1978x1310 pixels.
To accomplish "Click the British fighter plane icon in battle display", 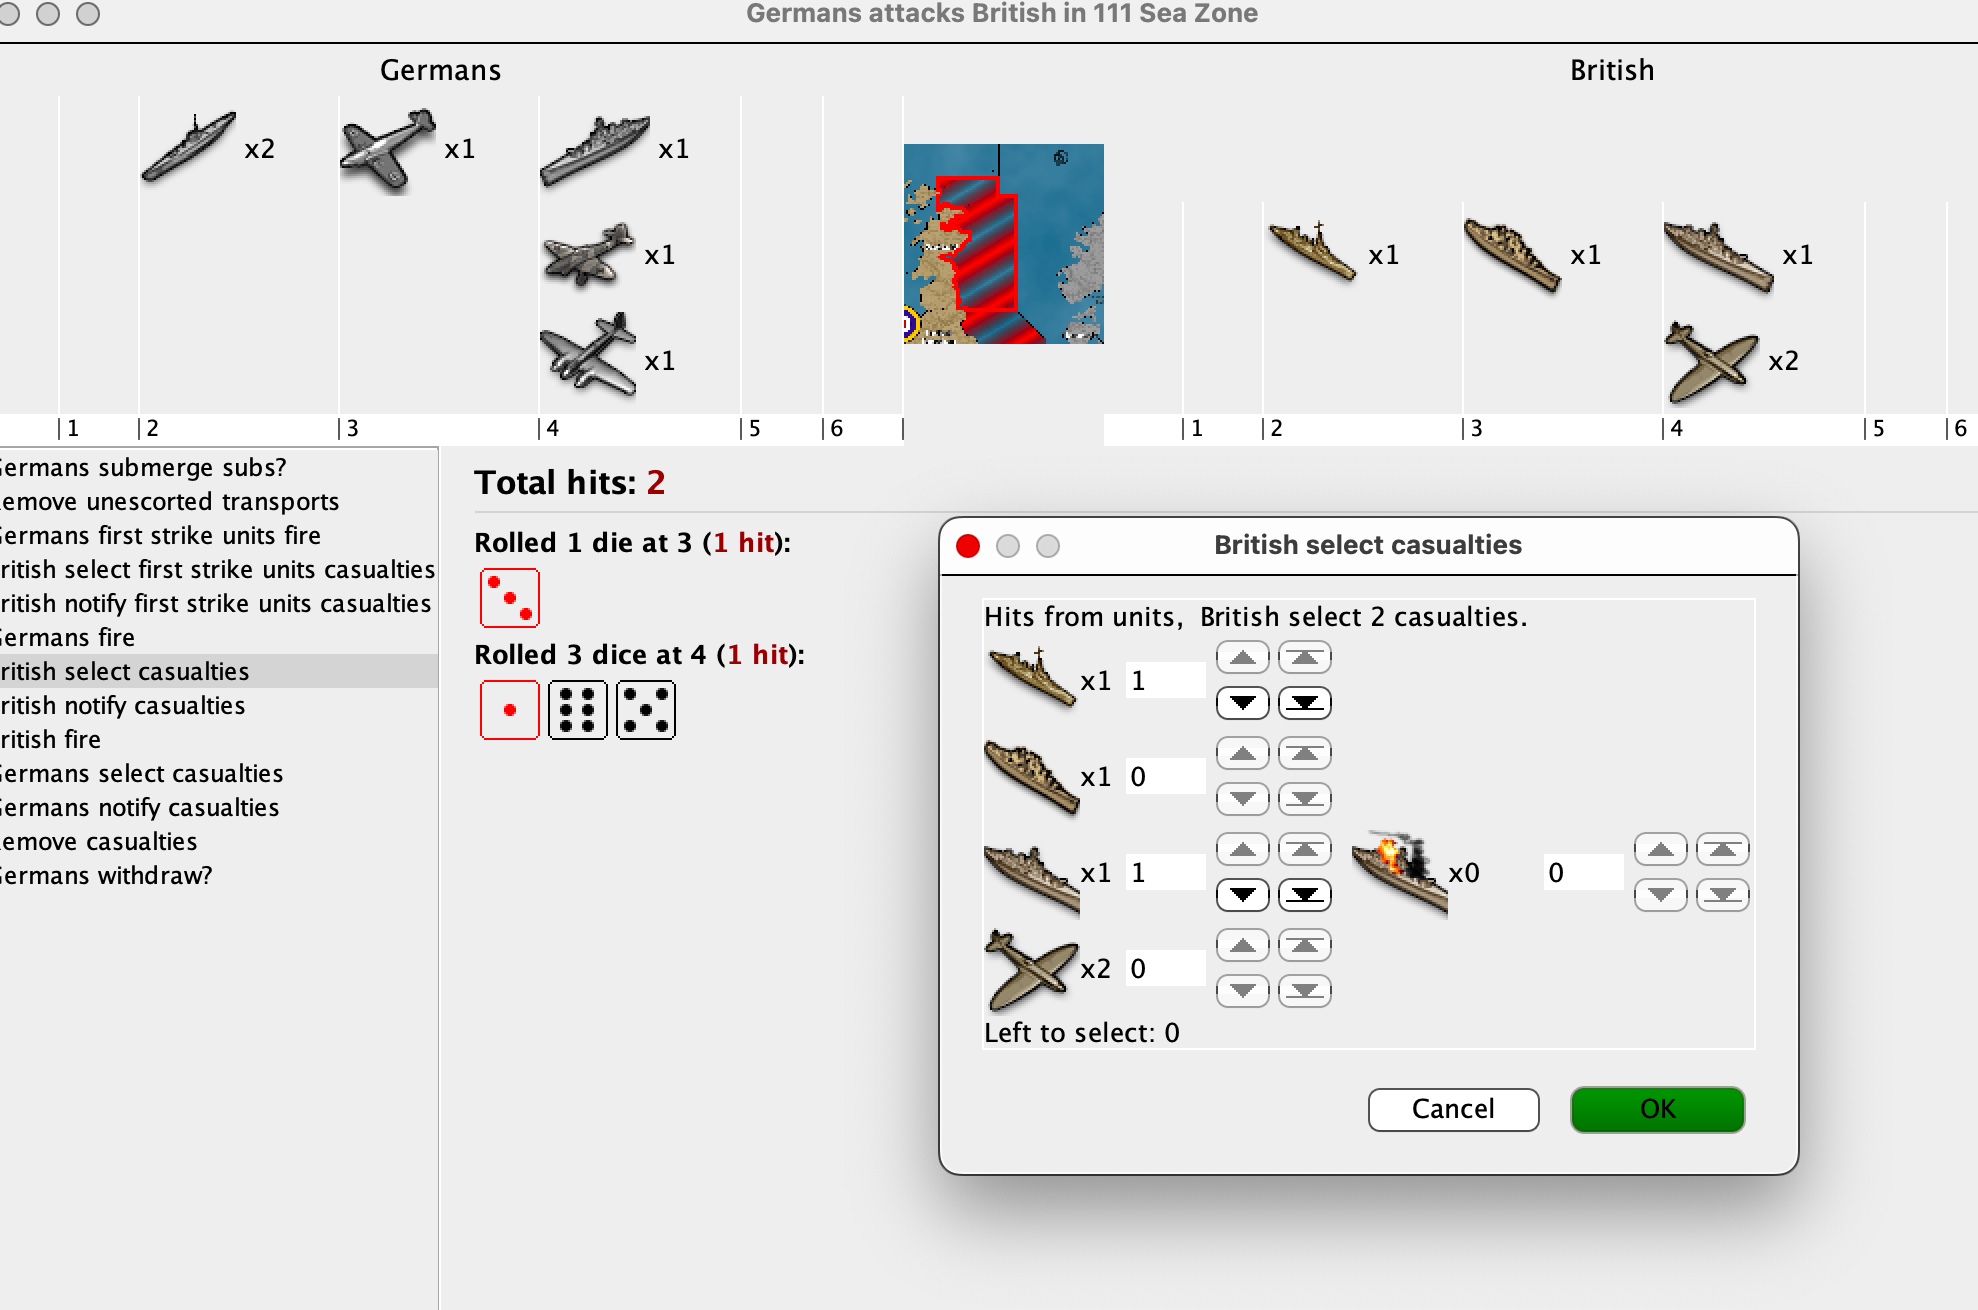I will click(x=1711, y=362).
